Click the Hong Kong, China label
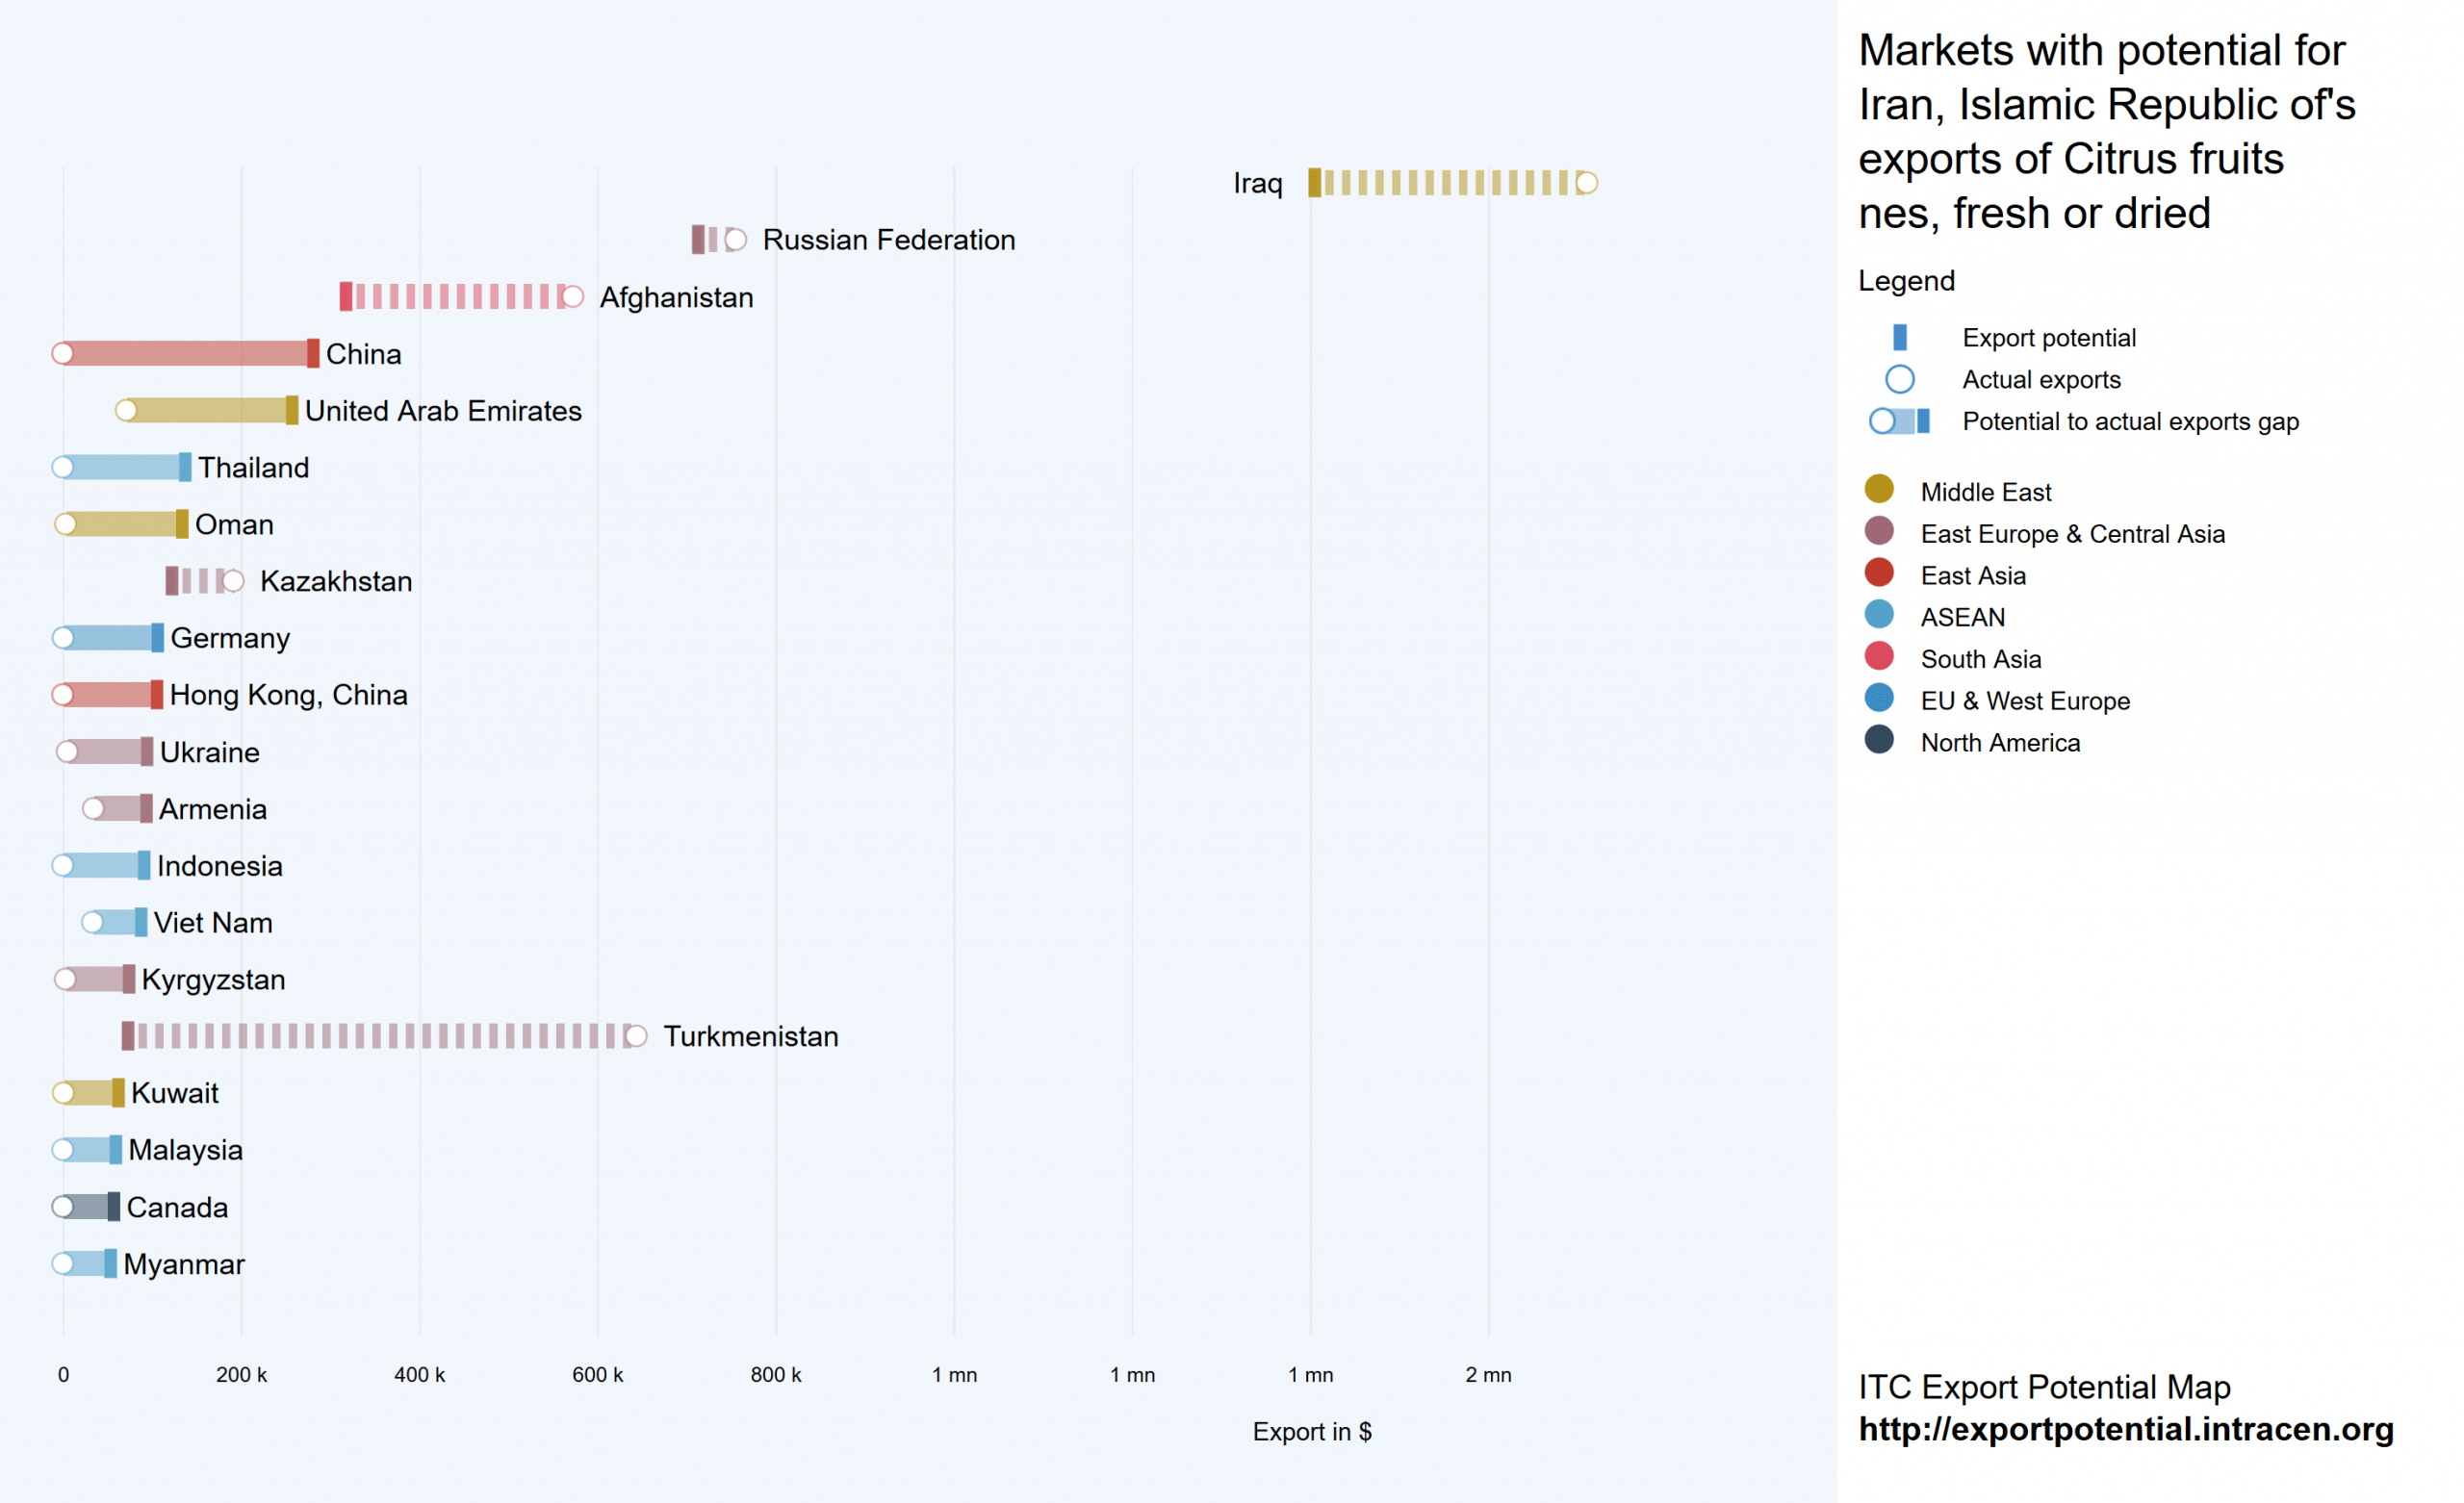The width and height of the screenshot is (2464, 1503). point(288,695)
